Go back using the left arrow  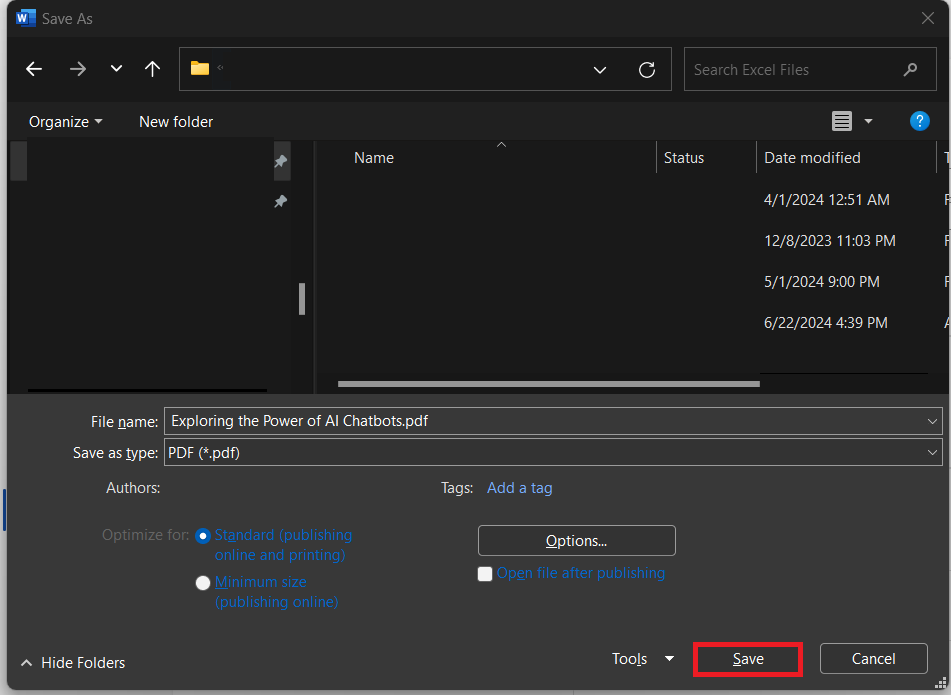(x=34, y=69)
